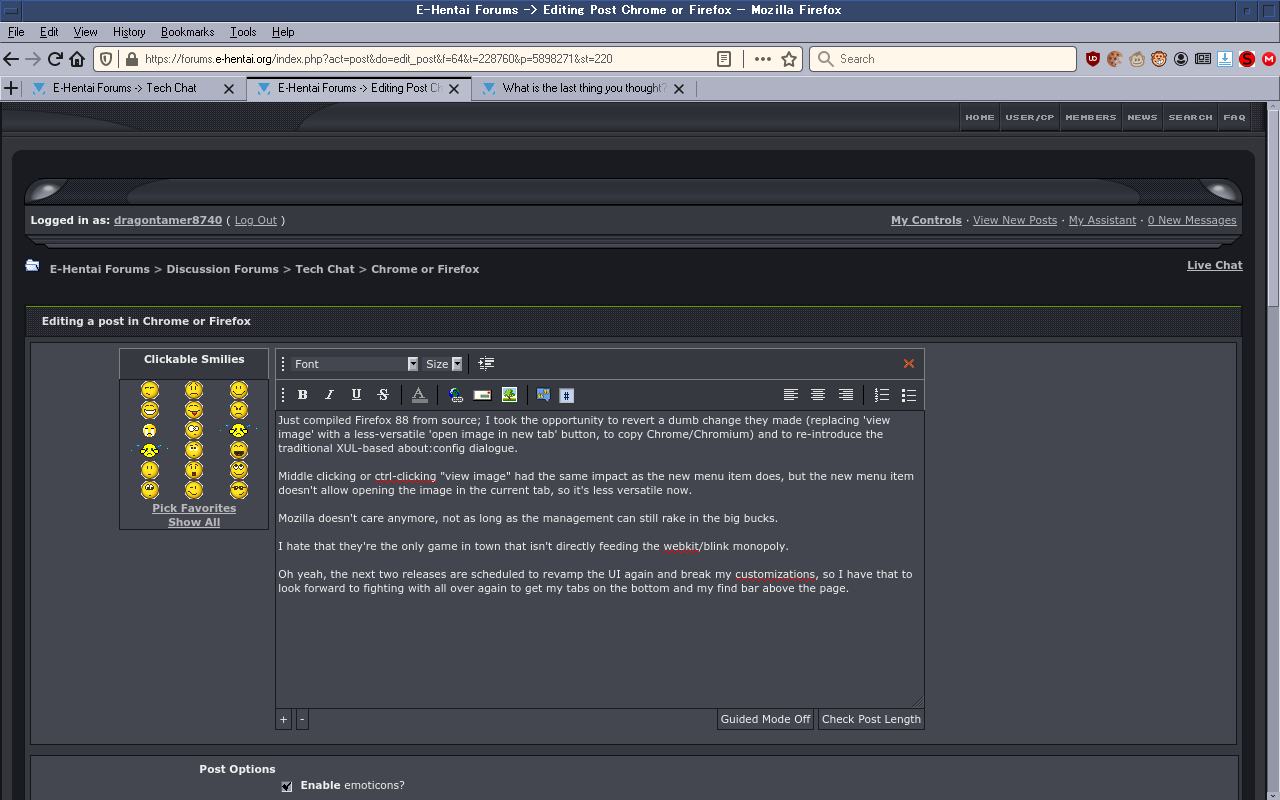The image size is (1280, 800).
Task: Open My Controls link
Action: (x=926, y=220)
